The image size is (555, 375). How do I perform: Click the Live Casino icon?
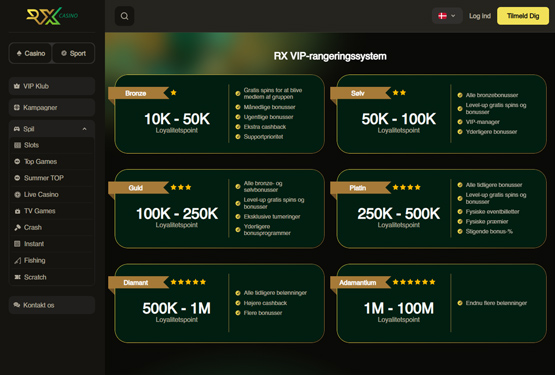coord(17,194)
